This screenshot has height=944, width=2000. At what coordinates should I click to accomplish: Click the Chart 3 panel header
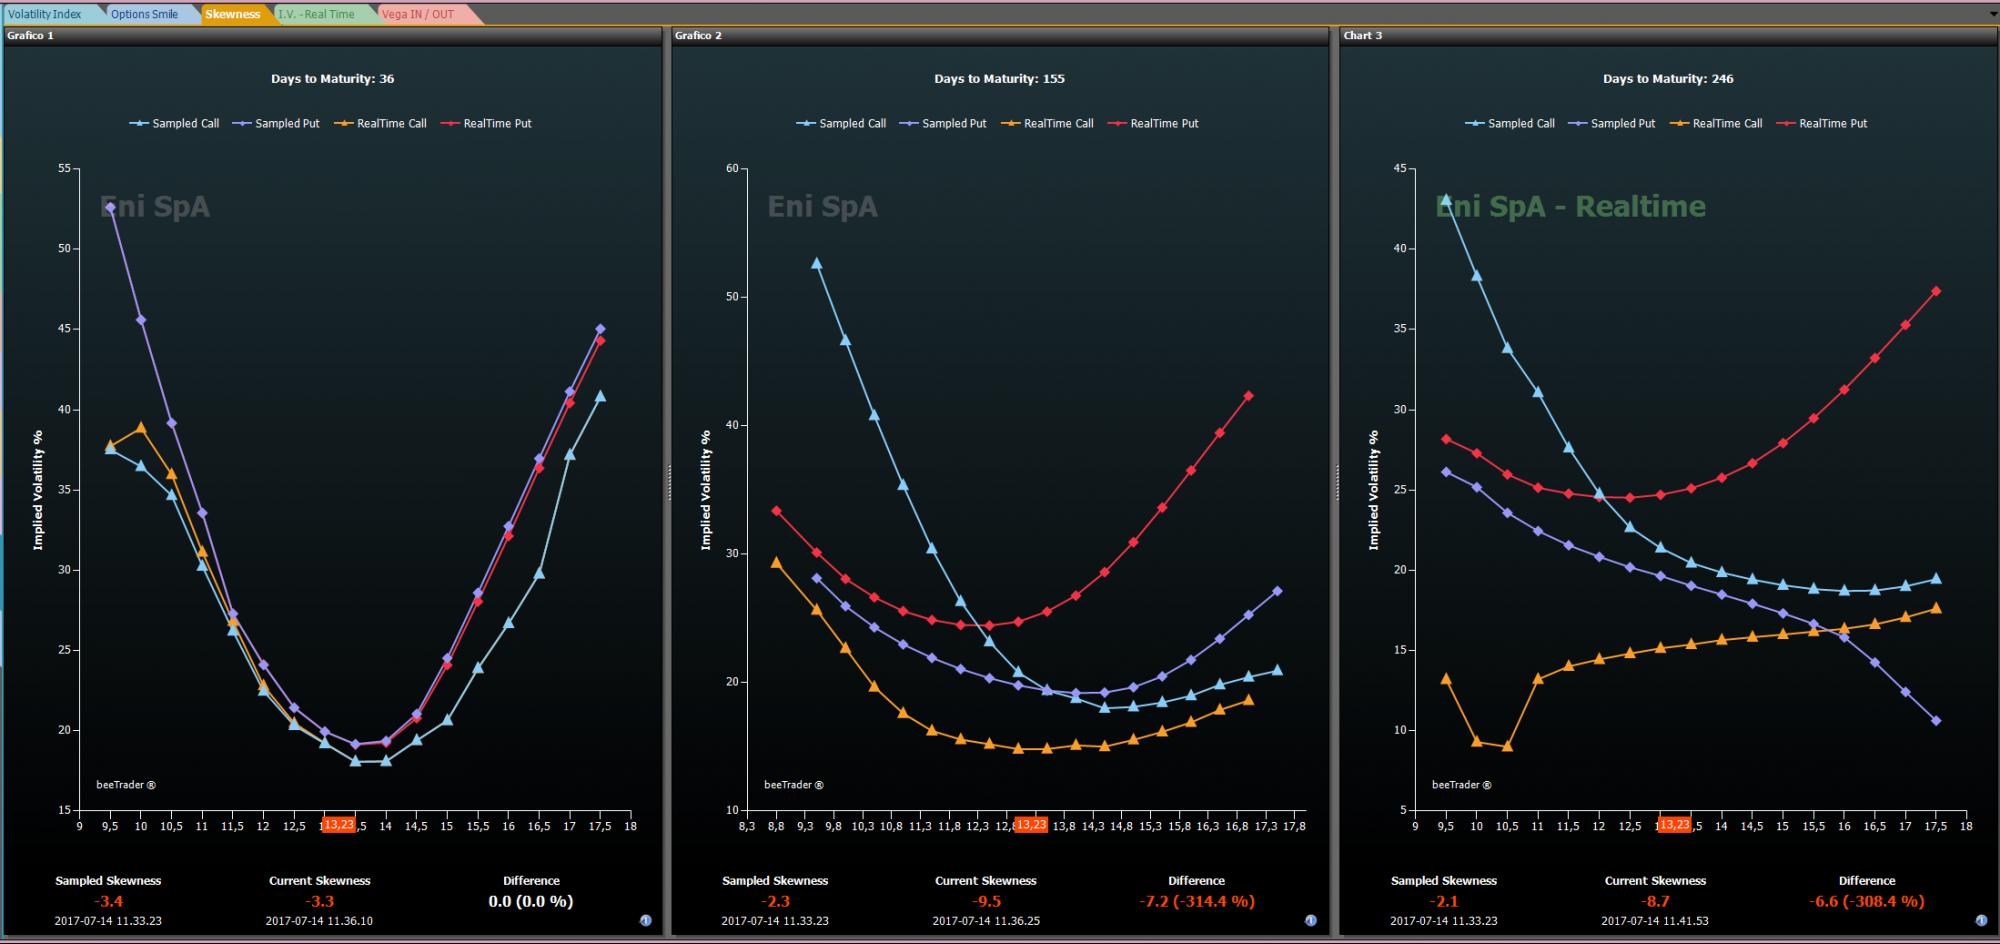[1667, 36]
